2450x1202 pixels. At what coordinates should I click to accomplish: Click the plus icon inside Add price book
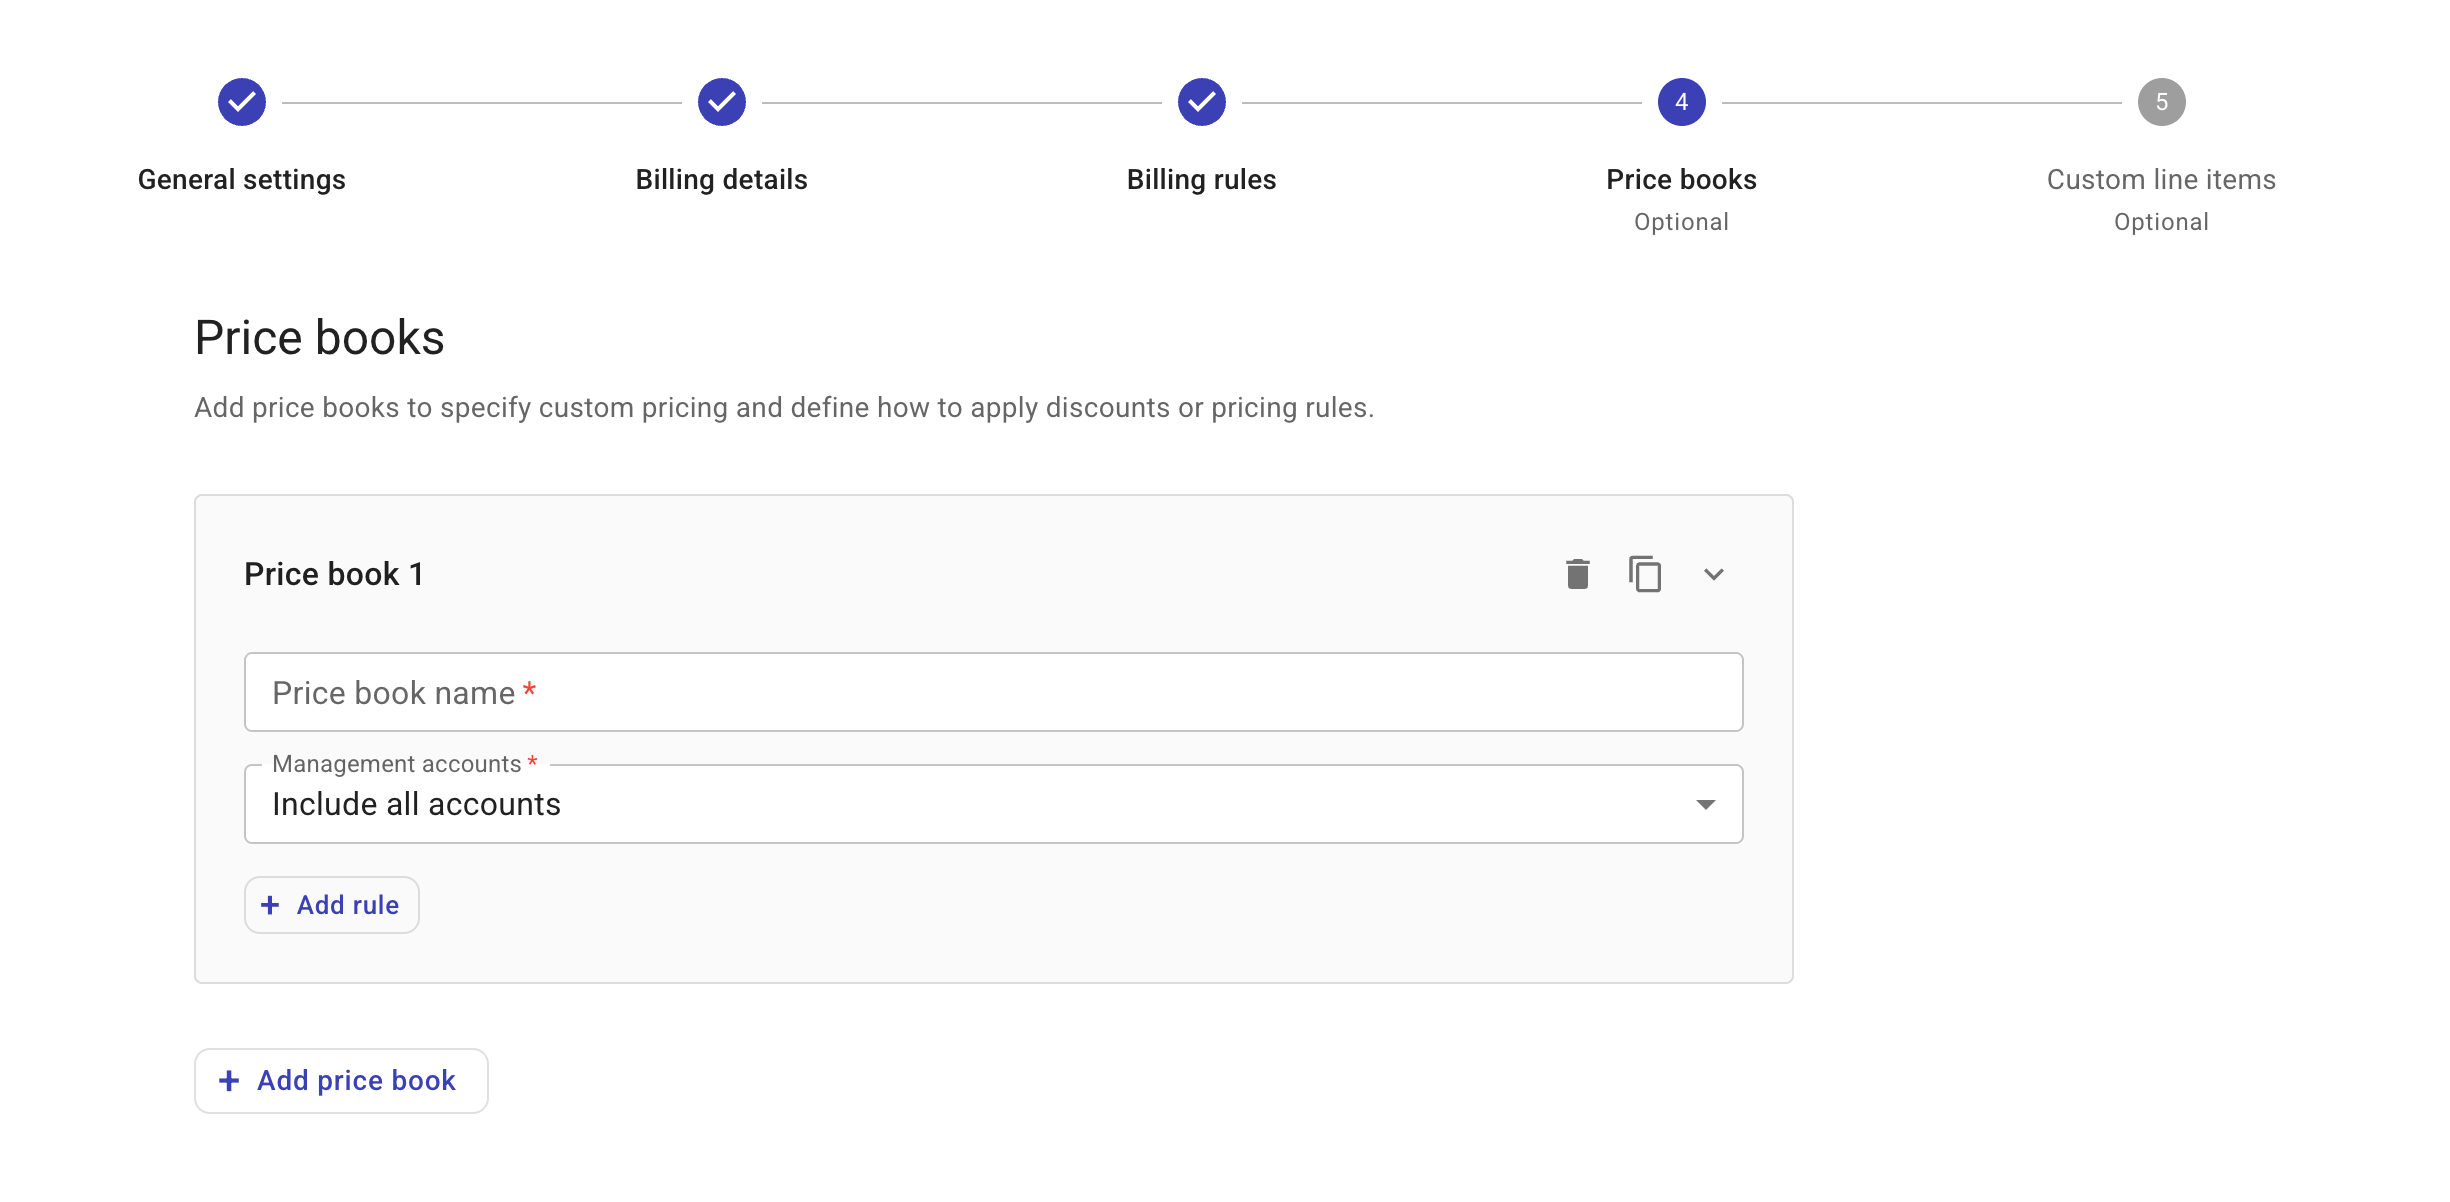pyautogui.click(x=230, y=1080)
